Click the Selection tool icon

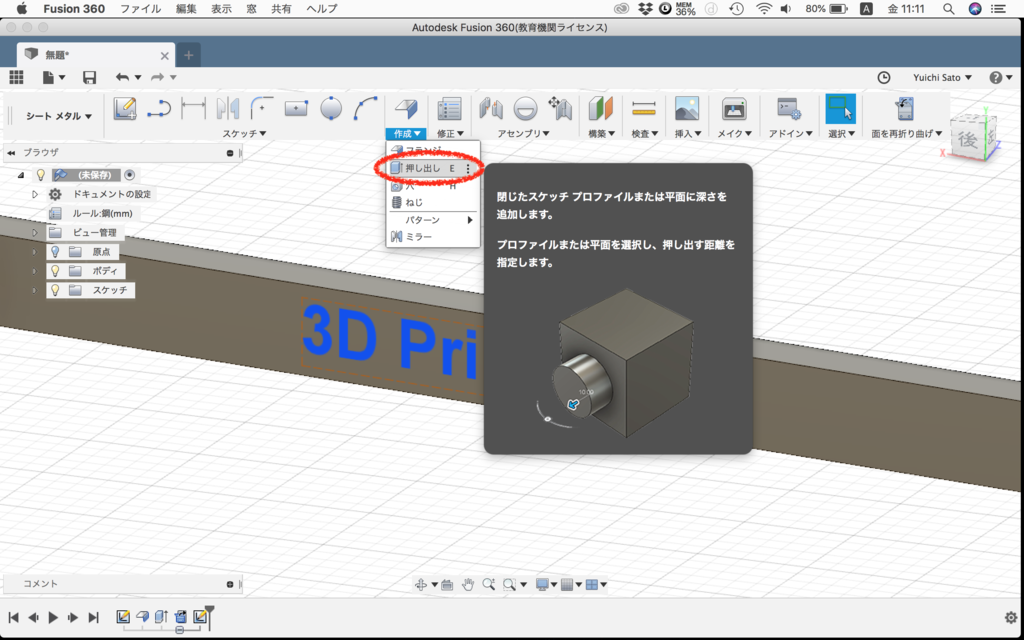[840, 106]
